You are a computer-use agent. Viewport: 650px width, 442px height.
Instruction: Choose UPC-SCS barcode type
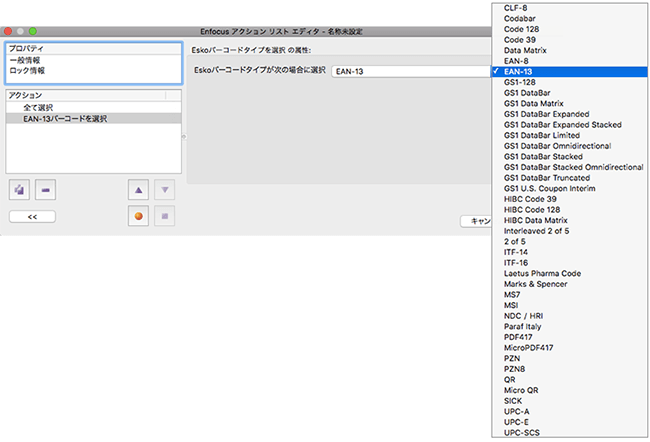point(570,432)
